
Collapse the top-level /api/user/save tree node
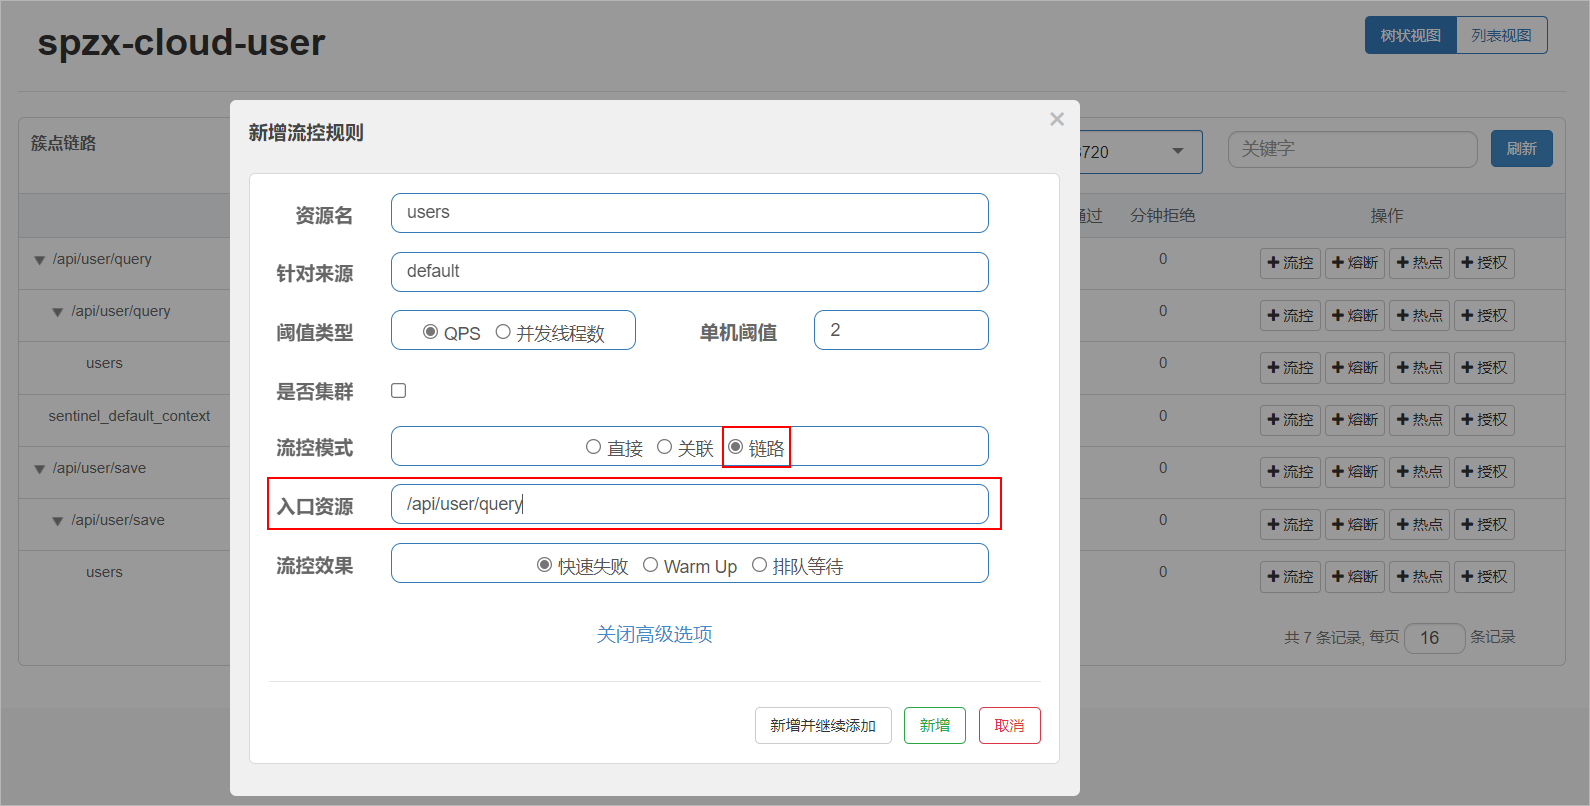(39, 469)
